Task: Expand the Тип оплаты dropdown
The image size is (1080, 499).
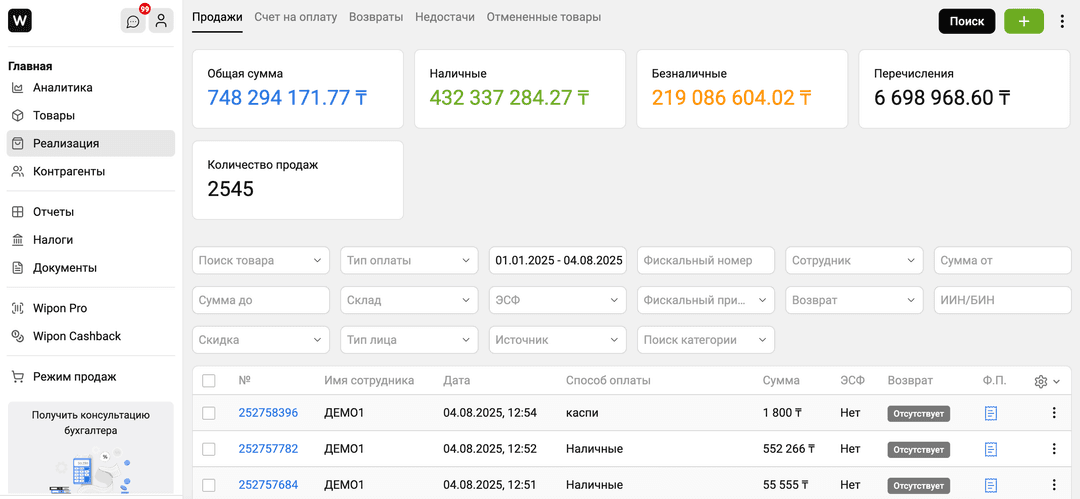Action: [409, 261]
